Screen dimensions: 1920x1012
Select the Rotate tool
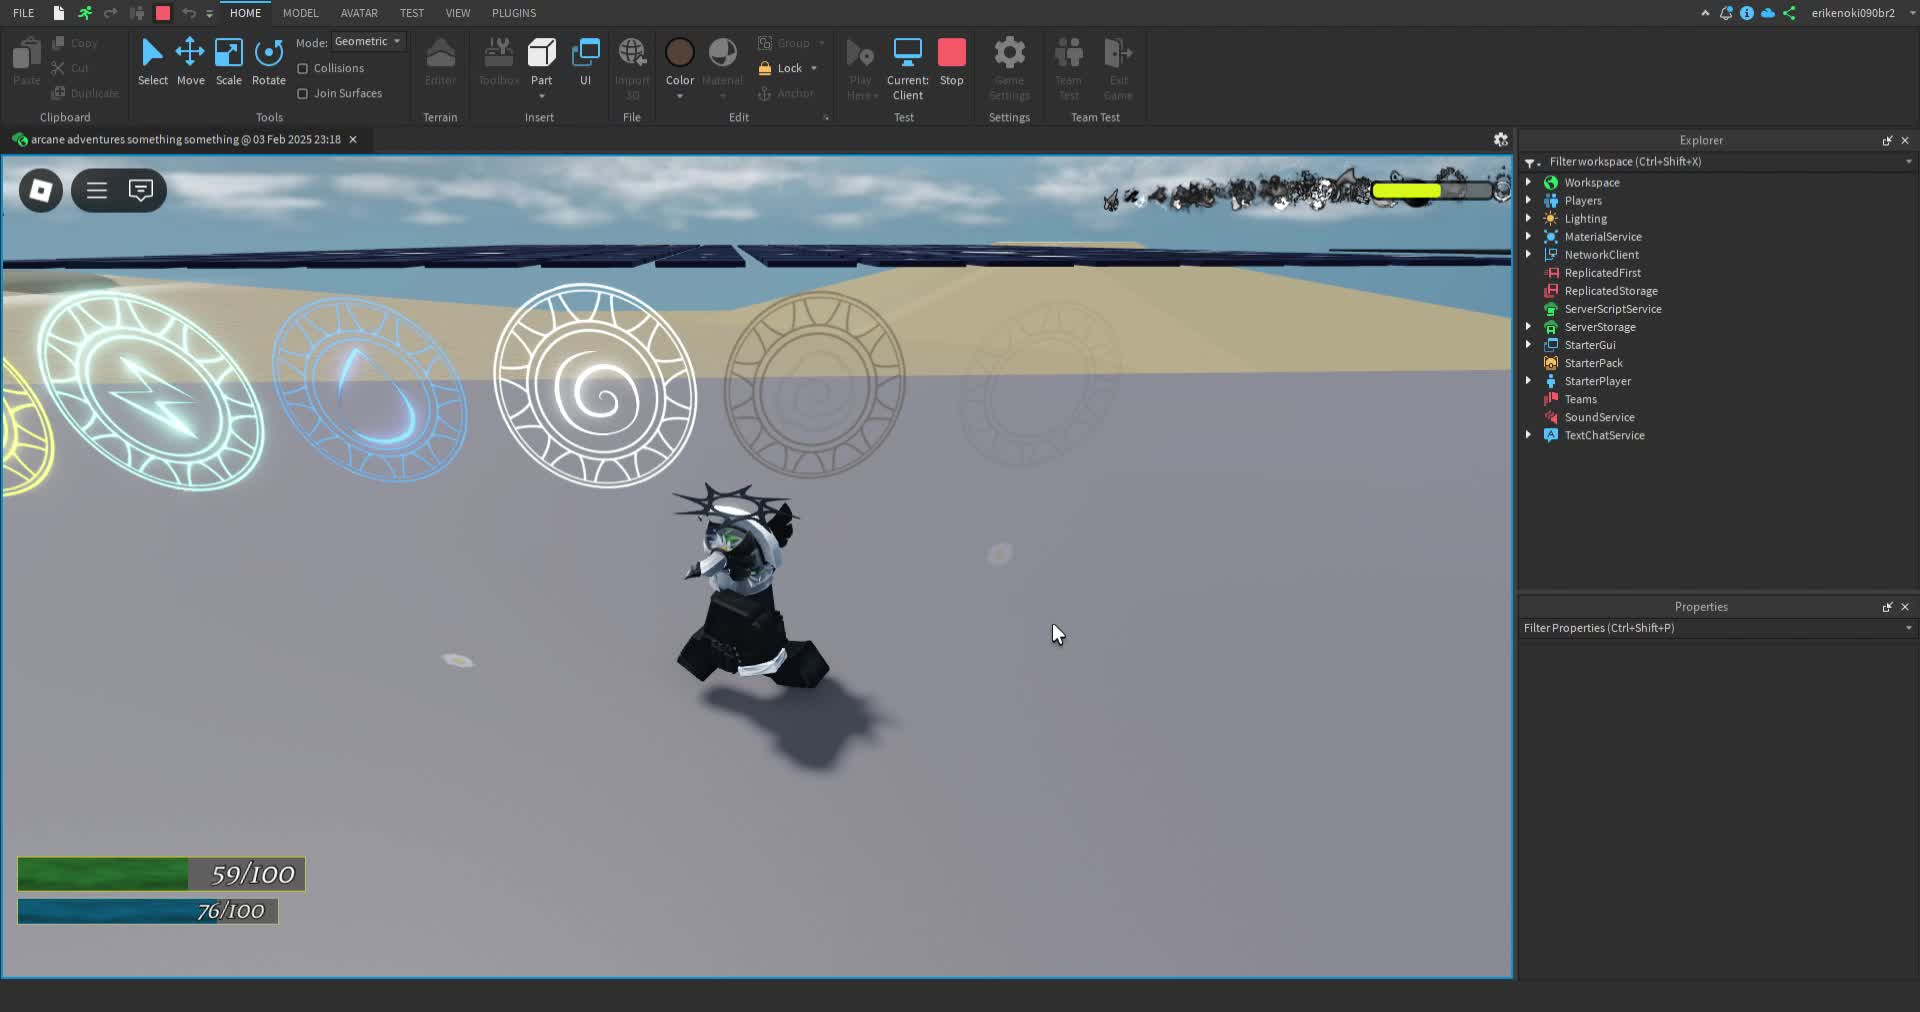point(268,62)
